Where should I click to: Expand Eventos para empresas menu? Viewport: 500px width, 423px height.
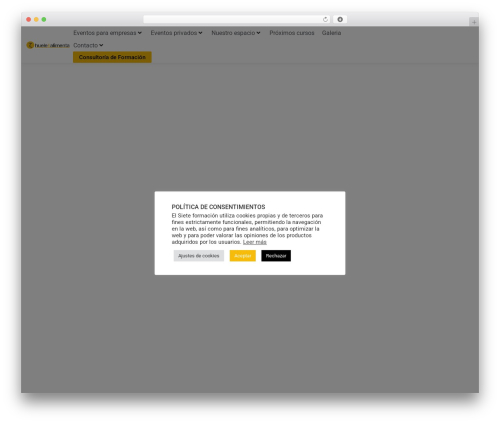[107, 33]
